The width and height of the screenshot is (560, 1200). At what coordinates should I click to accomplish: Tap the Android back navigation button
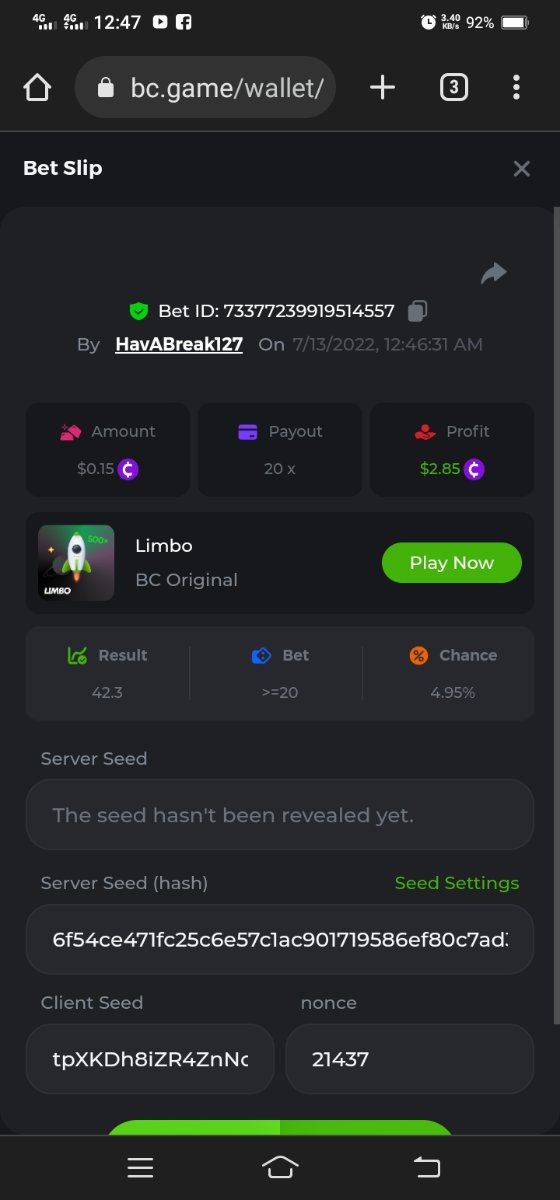click(x=427, y=1166)
